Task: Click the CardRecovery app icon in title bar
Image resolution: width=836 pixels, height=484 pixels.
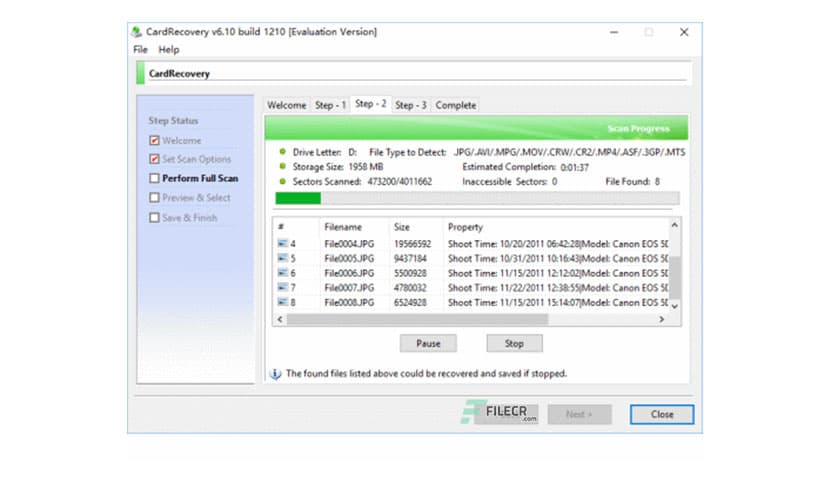Action: [x=136, y=31]
